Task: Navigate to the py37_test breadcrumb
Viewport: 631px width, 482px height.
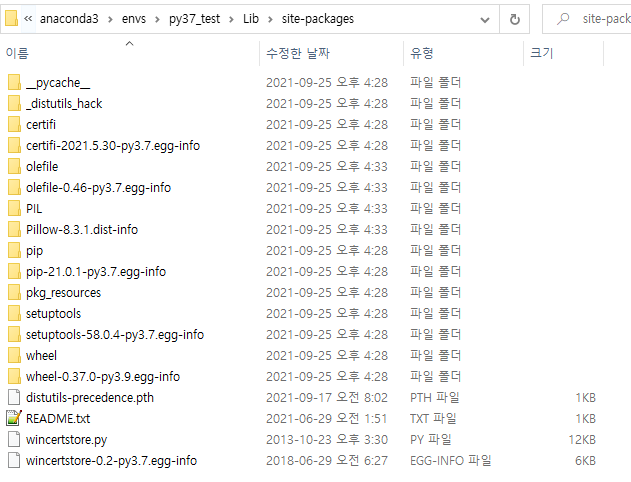Action: click(194, 19)
